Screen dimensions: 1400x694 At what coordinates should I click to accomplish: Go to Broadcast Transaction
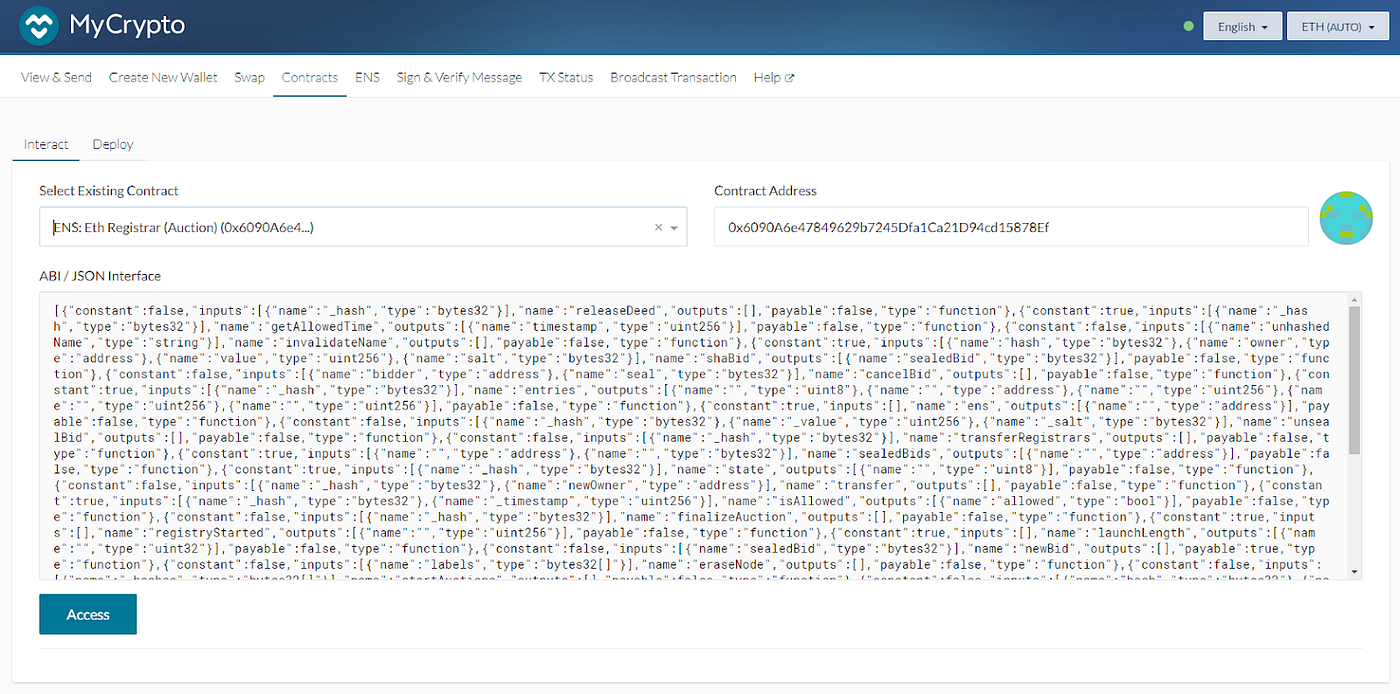673,77
